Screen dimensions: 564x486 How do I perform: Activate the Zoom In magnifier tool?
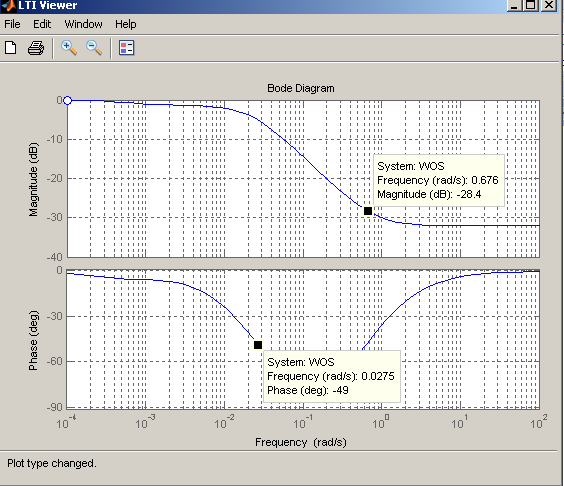(69, 48)
